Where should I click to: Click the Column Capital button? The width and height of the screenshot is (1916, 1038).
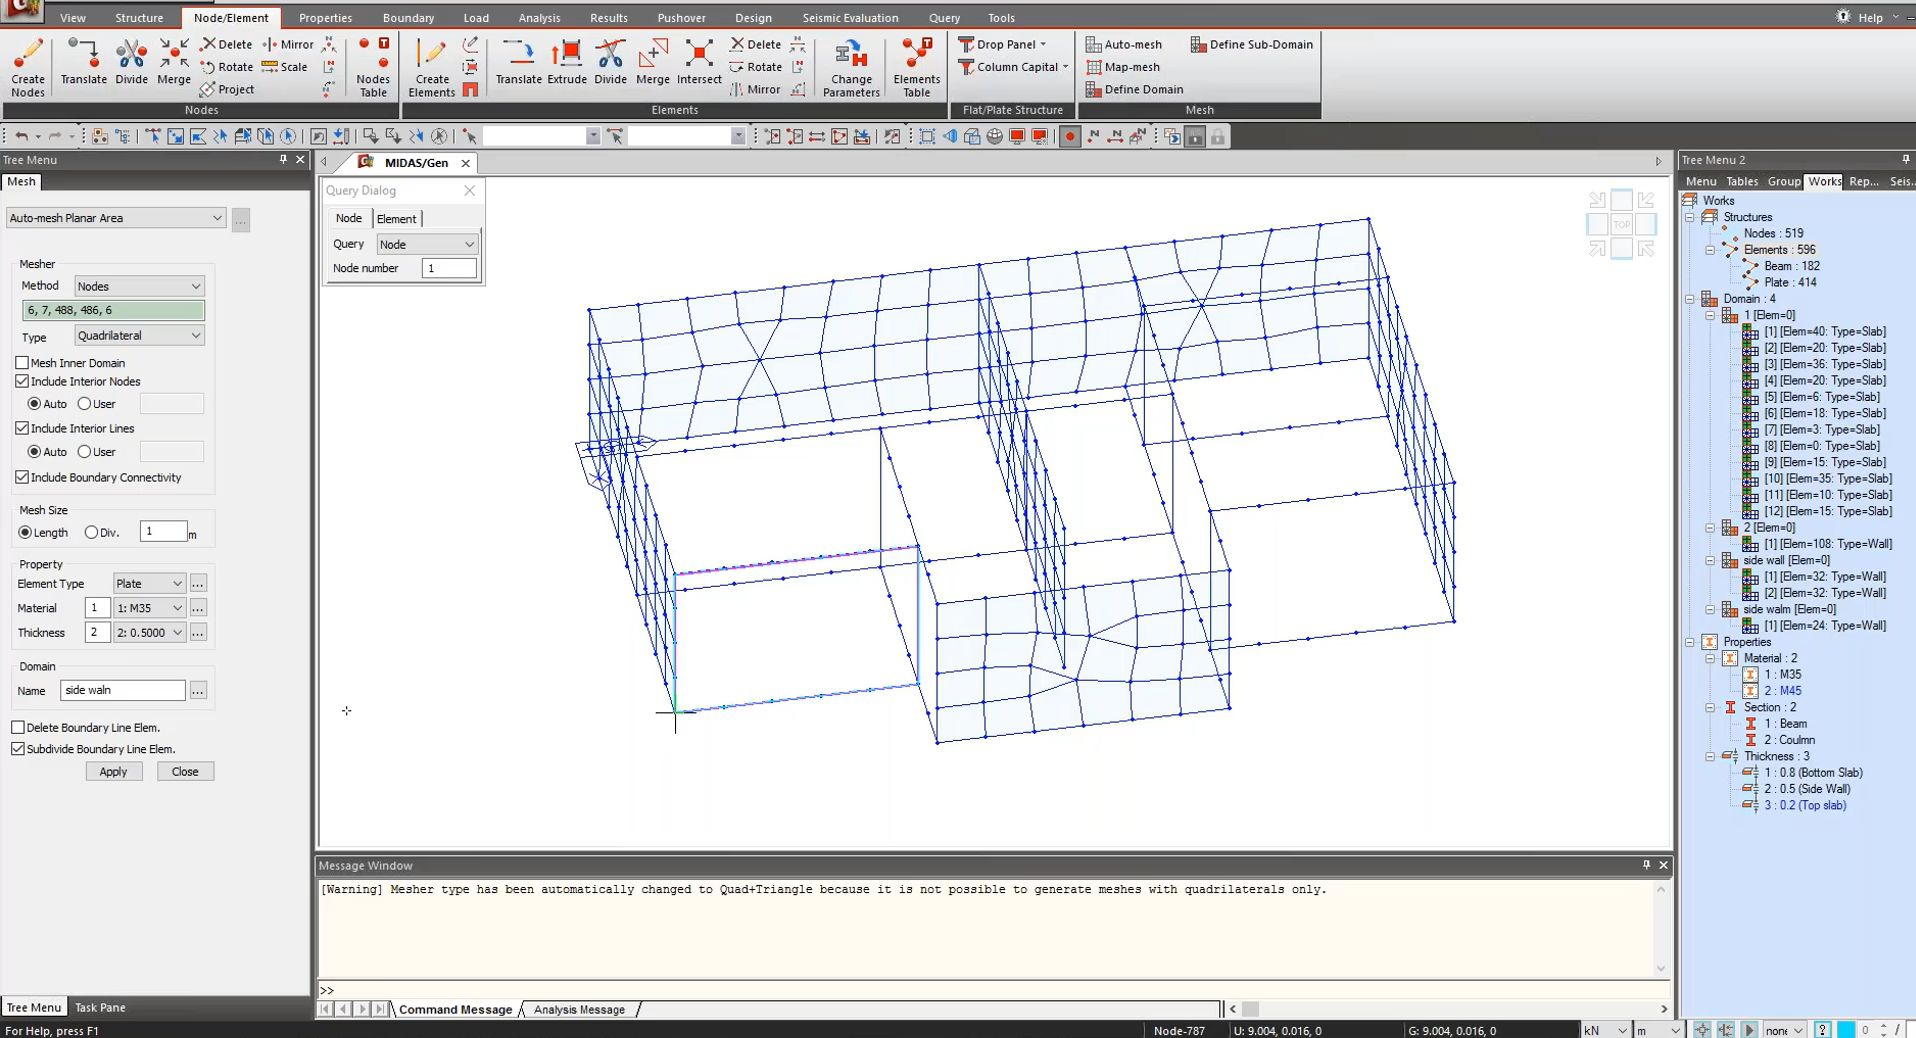coord(1012,67)
